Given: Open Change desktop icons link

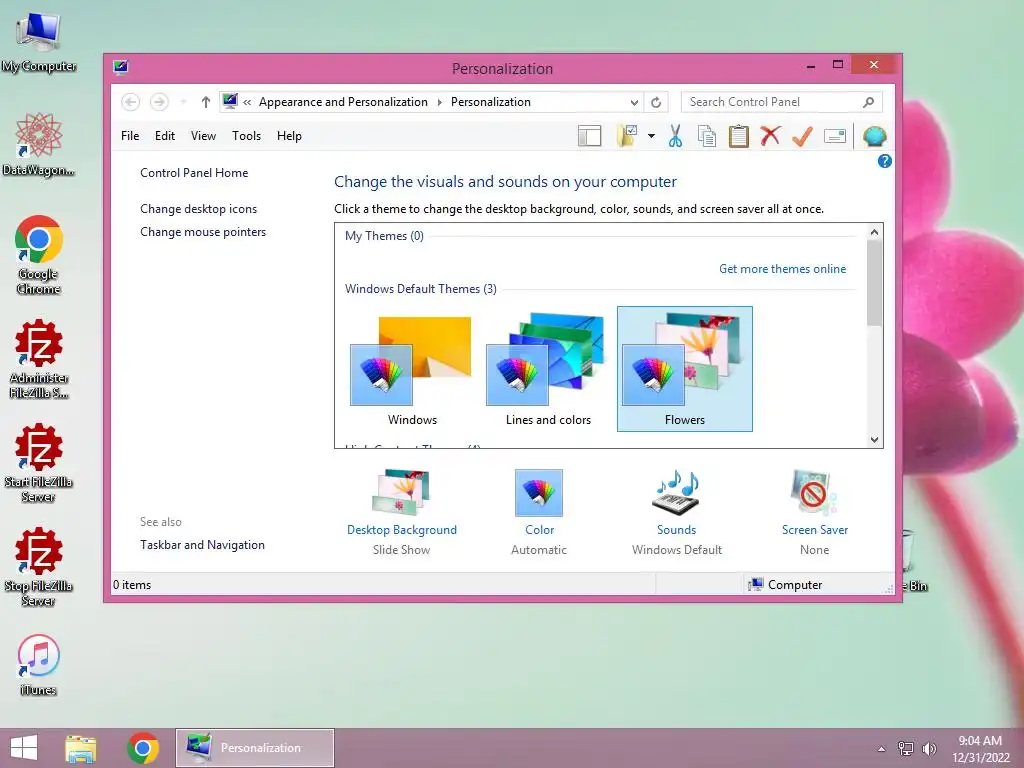Looking at the screenshot, I should coord(199,209).
